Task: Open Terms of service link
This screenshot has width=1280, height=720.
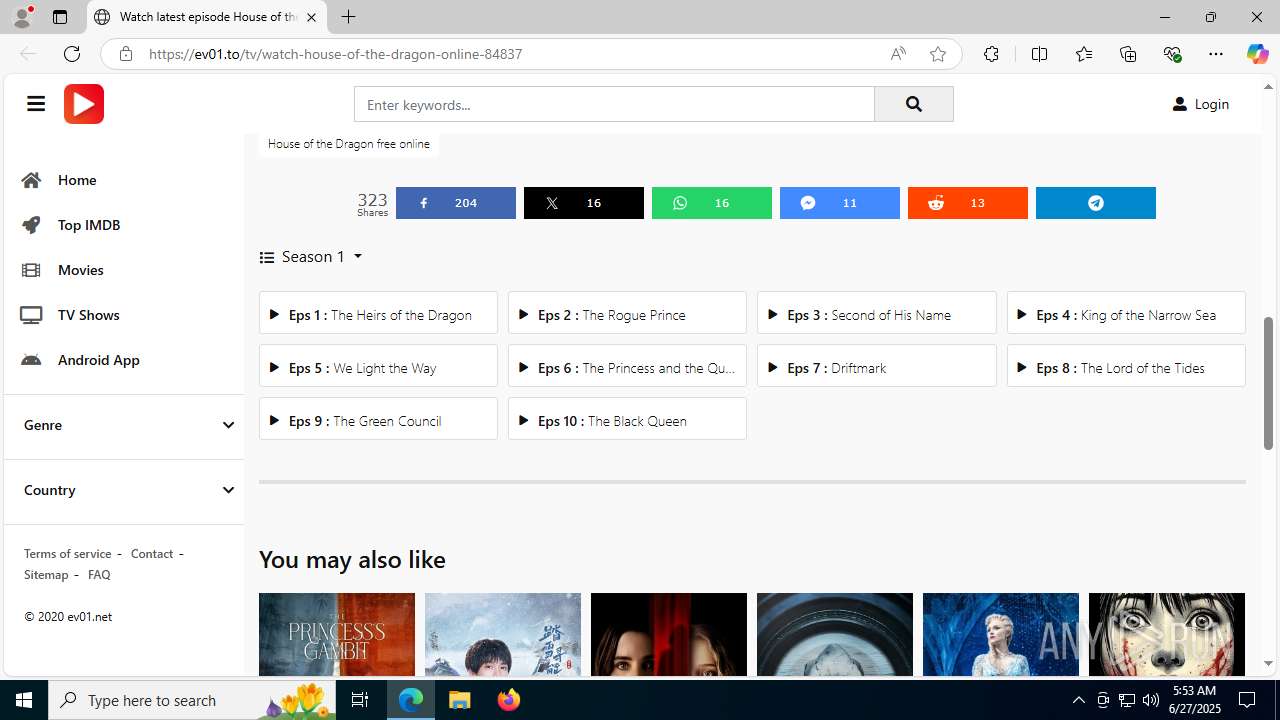Action: (68, 553)
